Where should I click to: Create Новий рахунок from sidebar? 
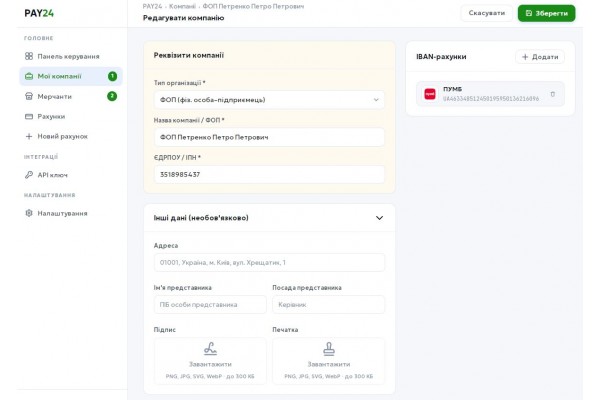[62, 136]
